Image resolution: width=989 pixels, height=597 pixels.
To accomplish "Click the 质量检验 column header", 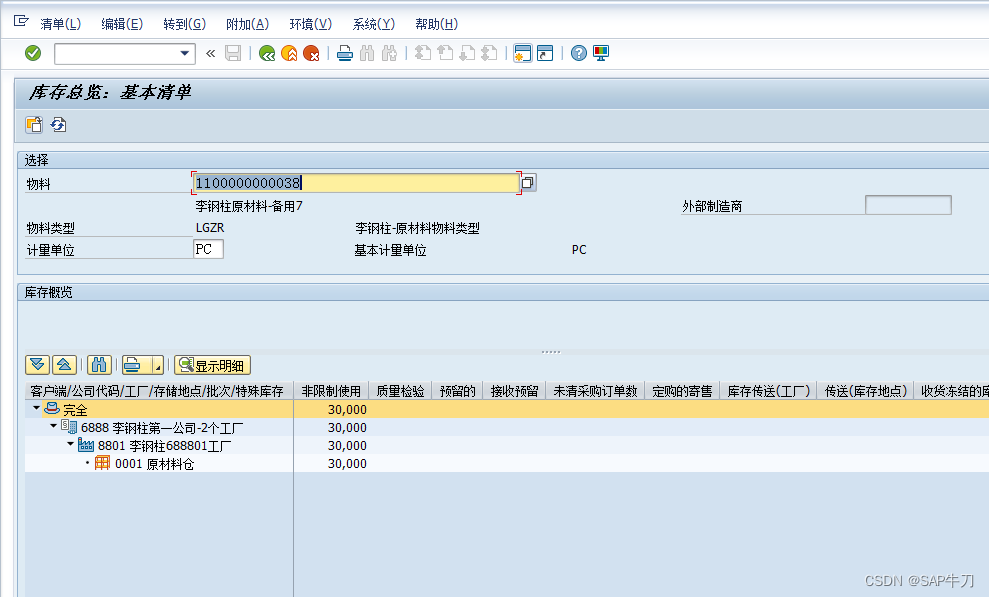I will click(x=400, y=391).
